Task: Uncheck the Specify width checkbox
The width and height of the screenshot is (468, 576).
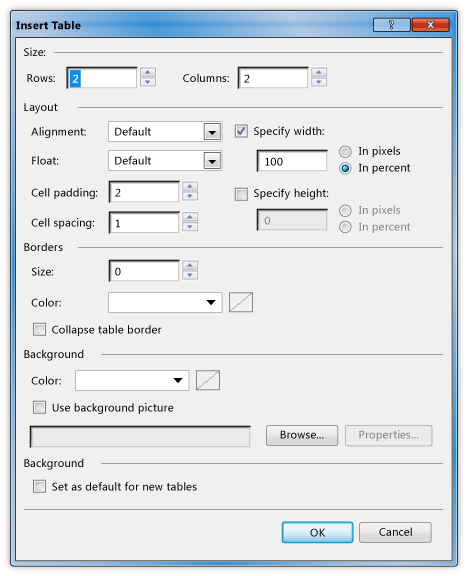Action: click(241, 131)
